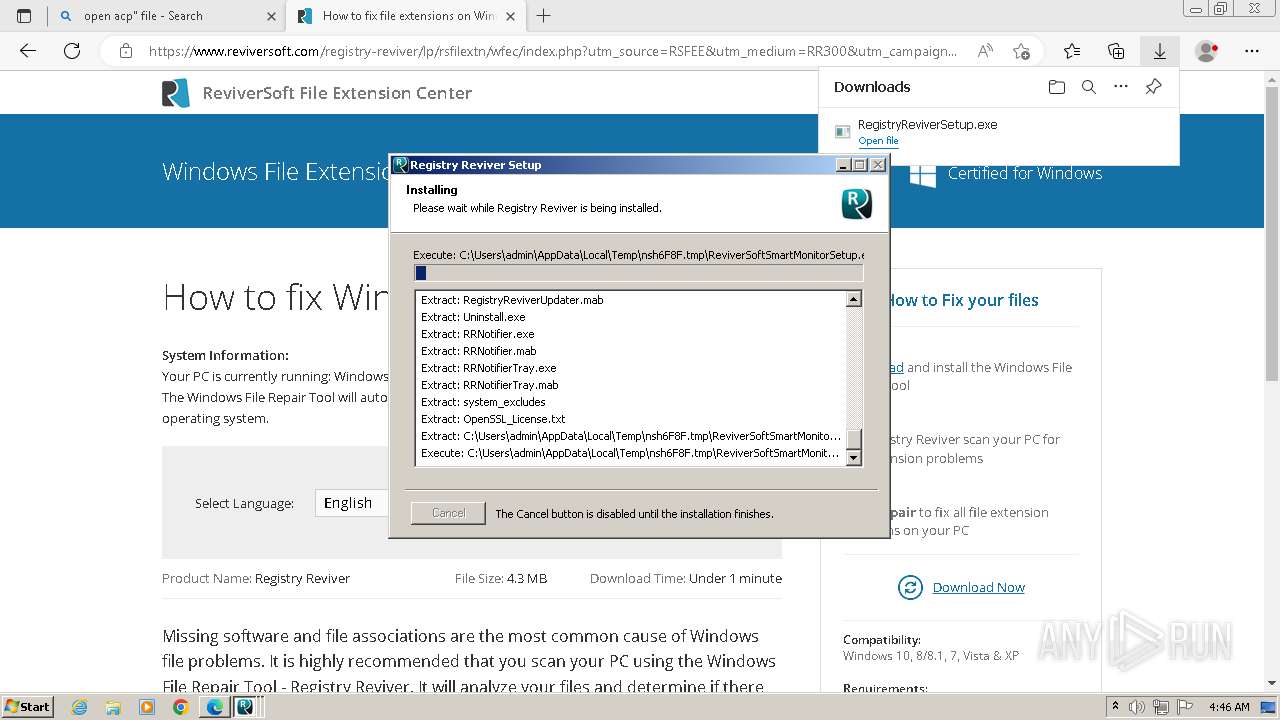Image resolution: width=1280 pixels, height=720 pixels.
Task: Open Internet Explorer from the taskbar
Action: (x=80, y=707)
